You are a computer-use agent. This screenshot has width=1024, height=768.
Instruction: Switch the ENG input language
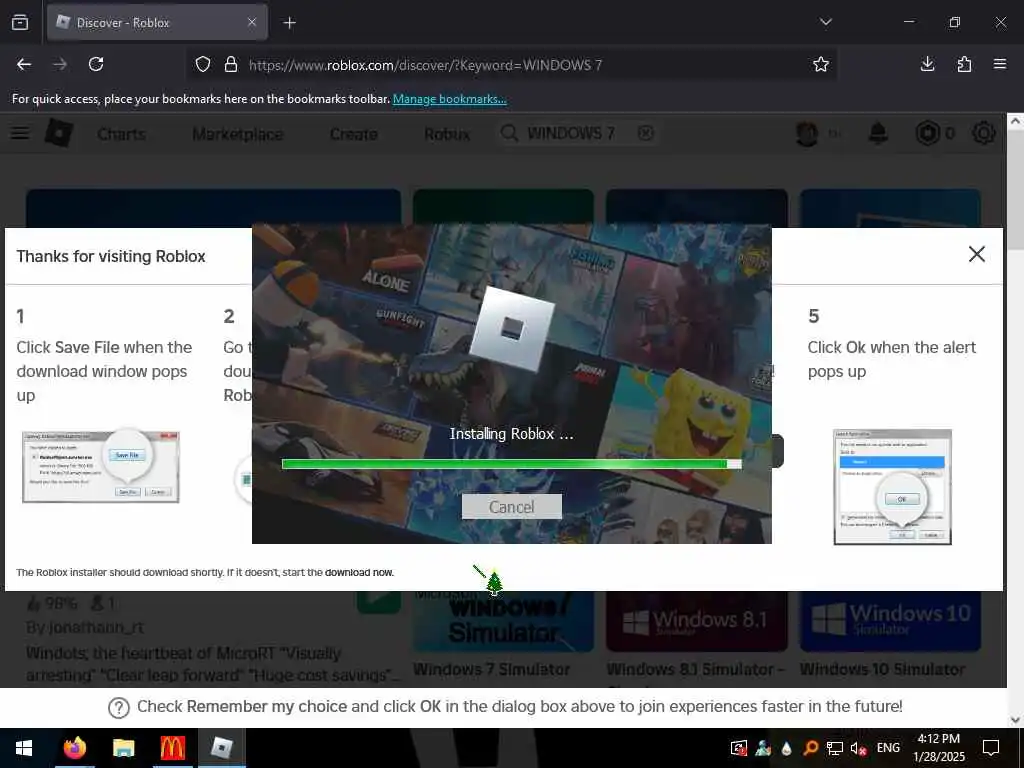point(888,748)
